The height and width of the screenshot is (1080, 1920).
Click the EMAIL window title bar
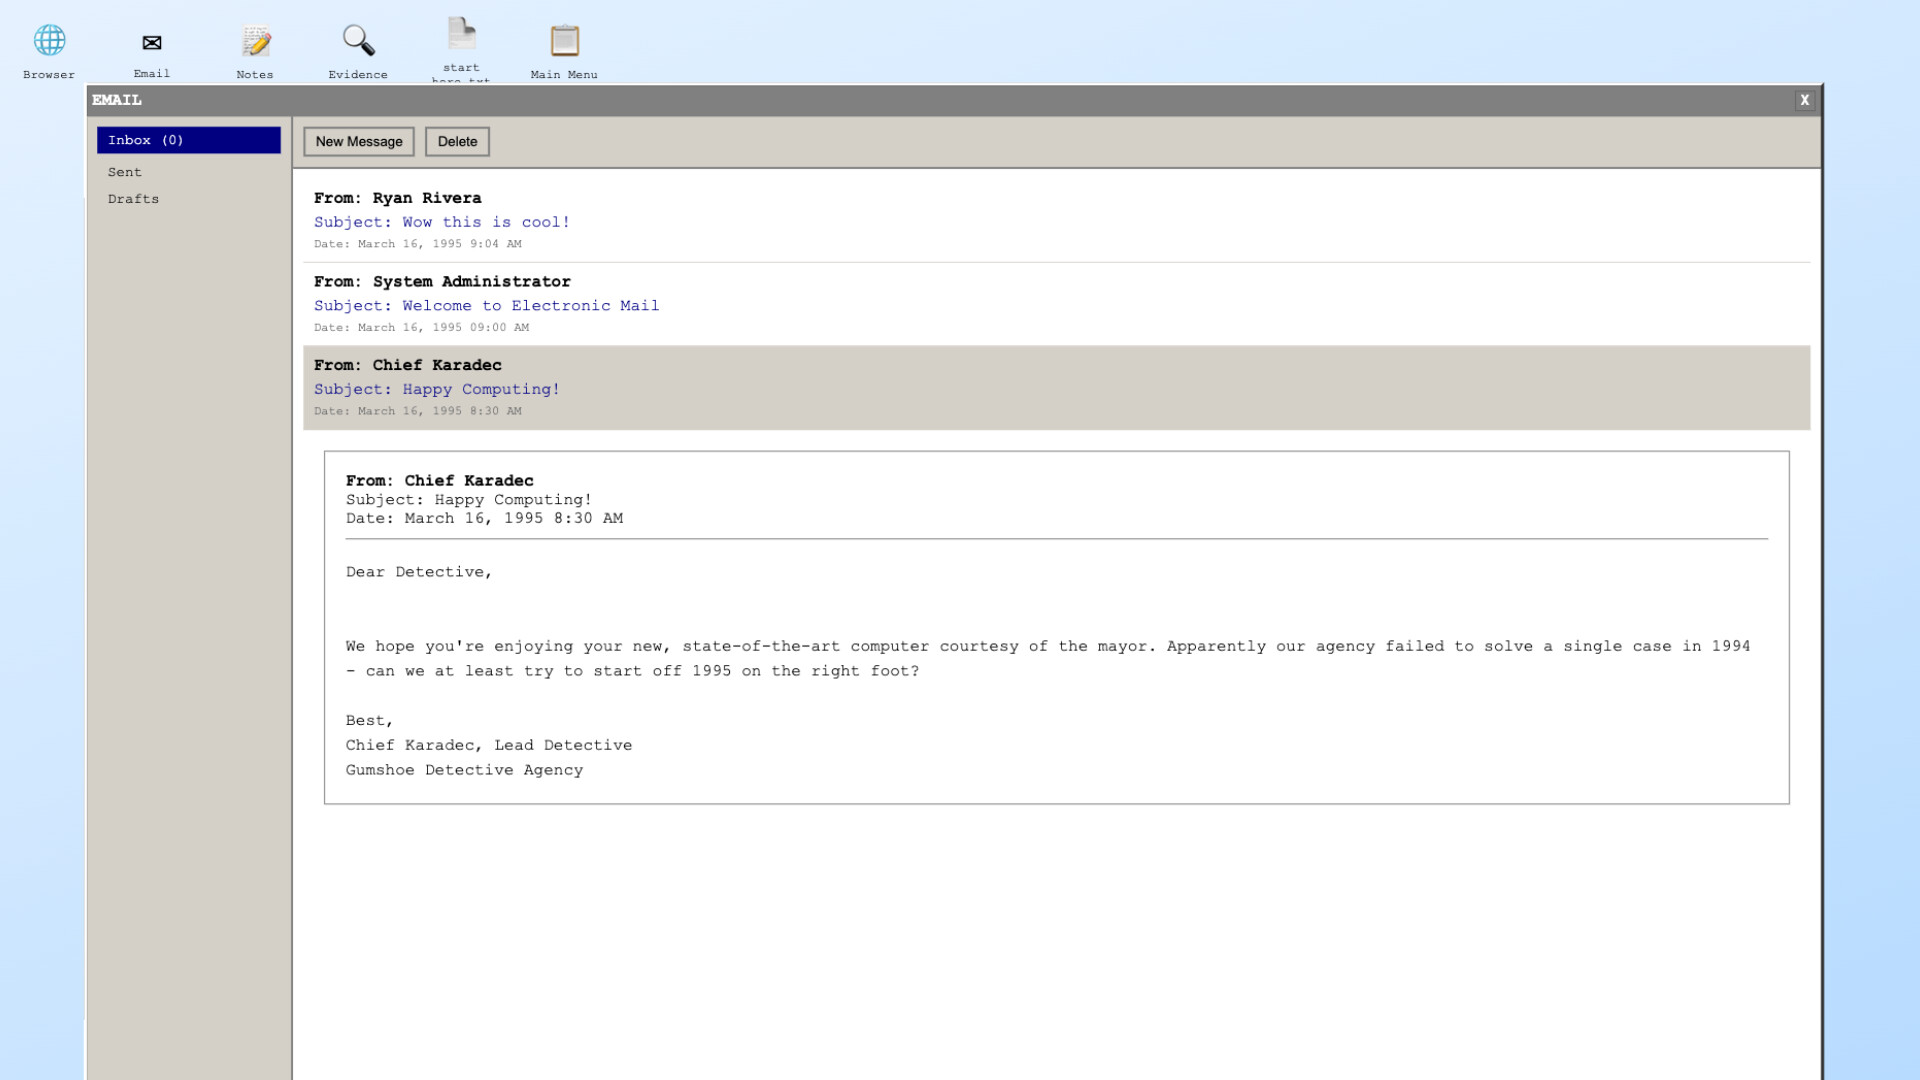[900, 100]
